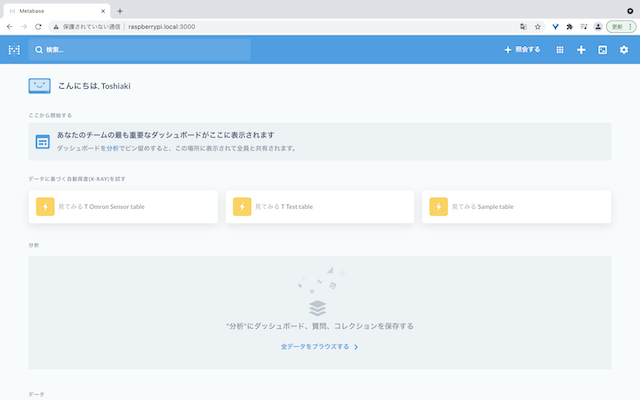Click the ここから開始する section label
Screen dimensions: 640x400
pos(50,116)
